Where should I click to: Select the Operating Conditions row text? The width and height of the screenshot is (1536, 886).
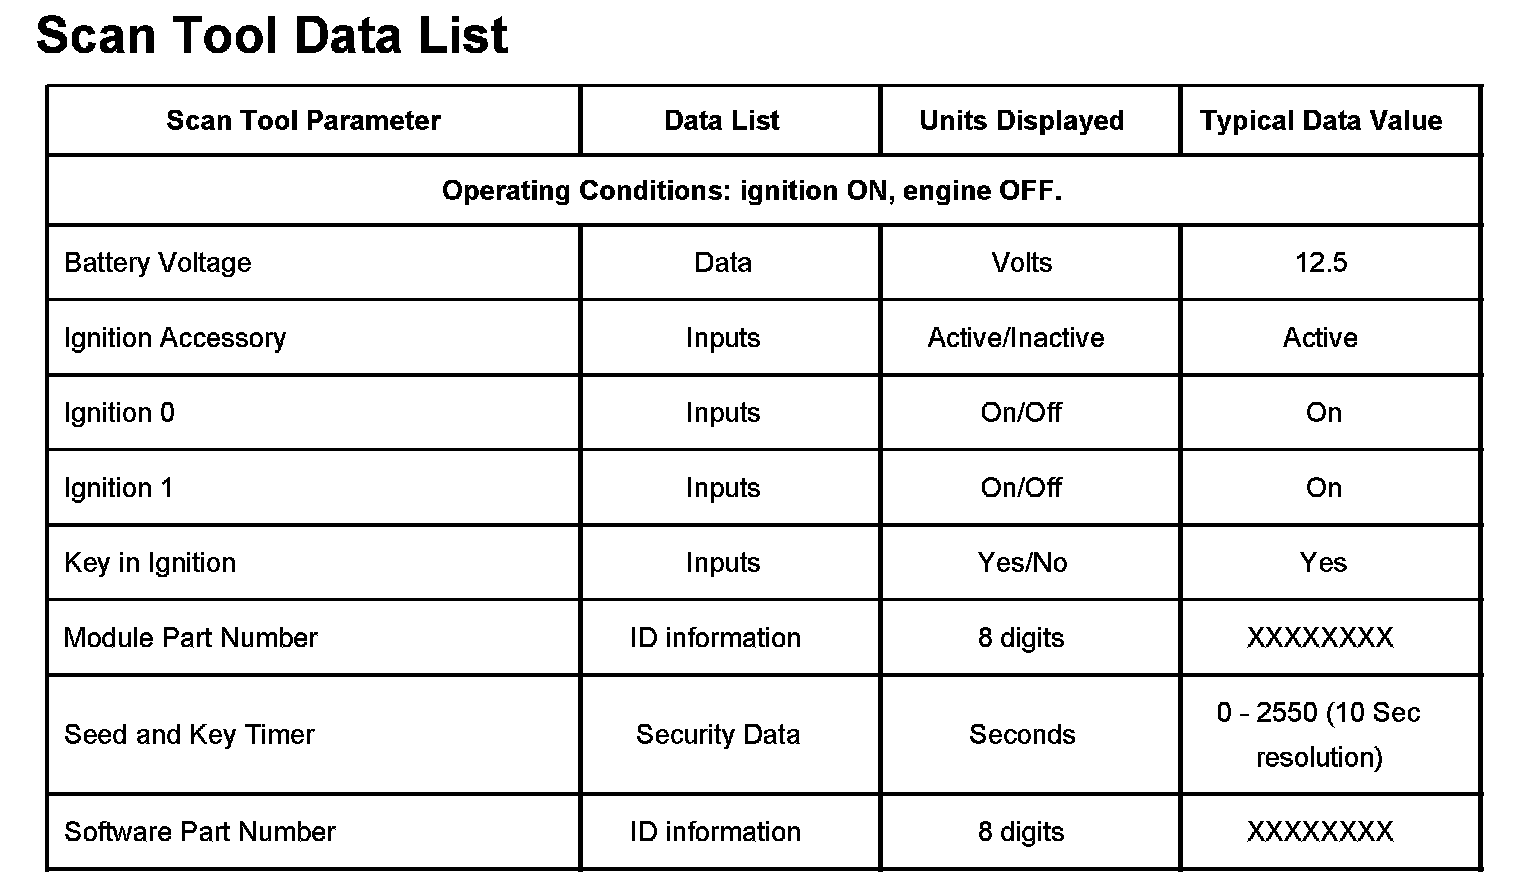coord(751,190)
